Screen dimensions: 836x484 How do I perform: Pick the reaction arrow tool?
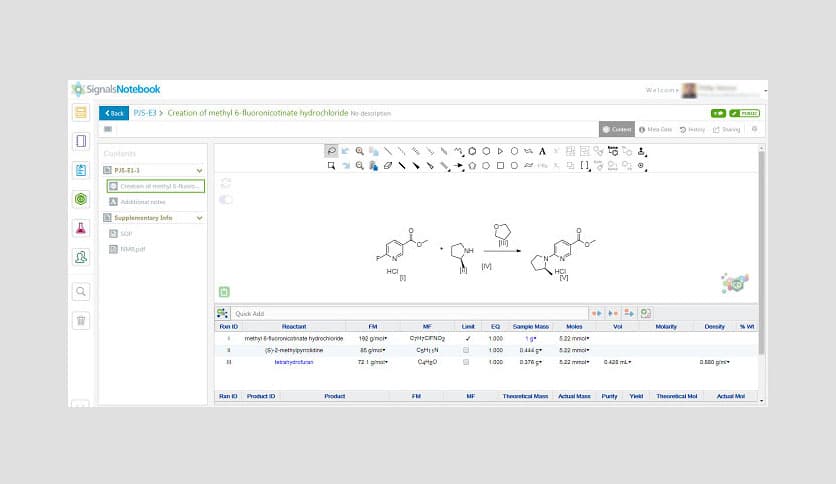tap(458, 166)
